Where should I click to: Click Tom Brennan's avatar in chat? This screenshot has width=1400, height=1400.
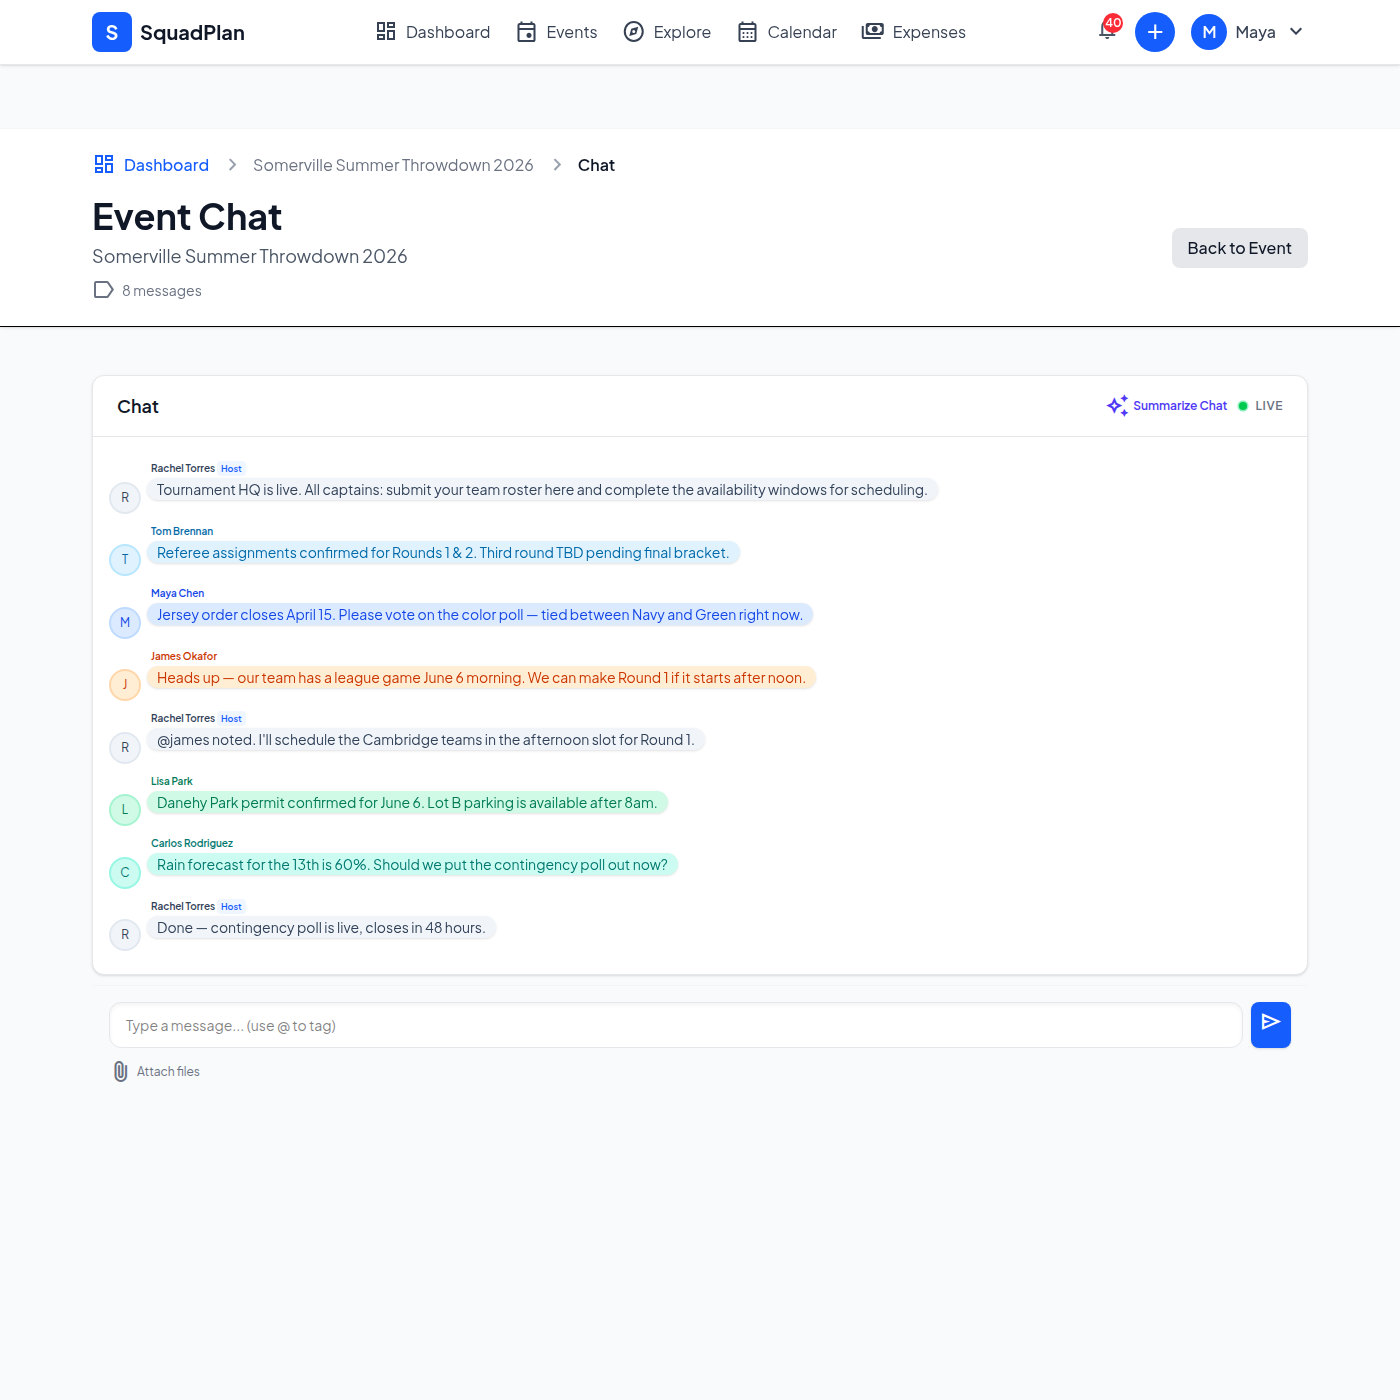pyautogui.click(x=125, y=559)
